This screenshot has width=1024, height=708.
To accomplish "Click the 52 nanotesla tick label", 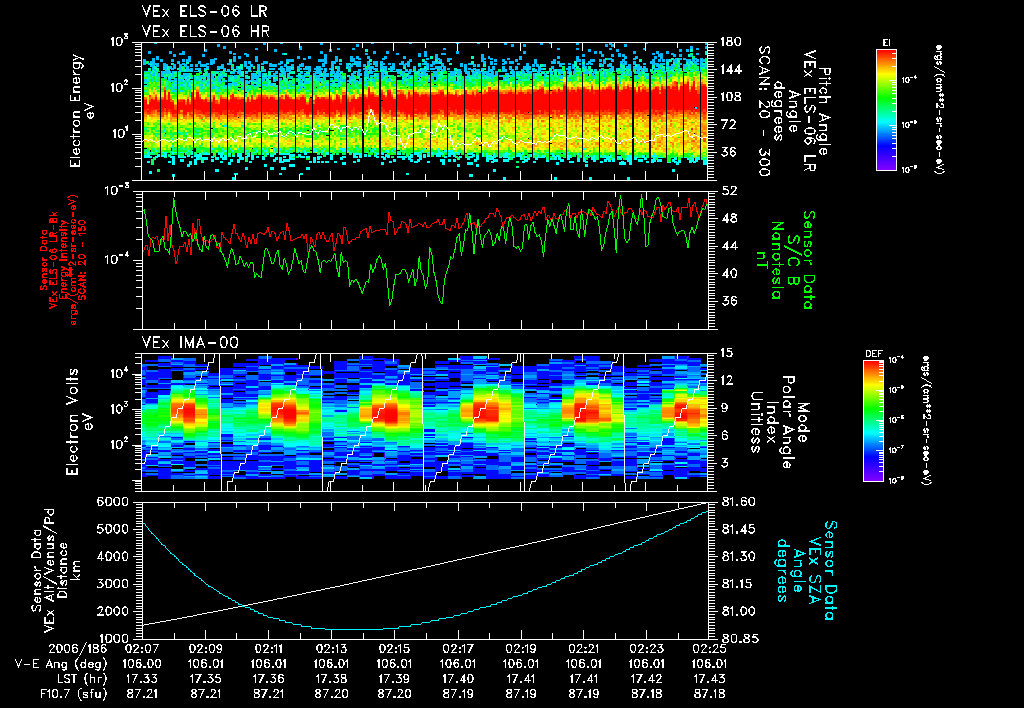I will [728, 191].
